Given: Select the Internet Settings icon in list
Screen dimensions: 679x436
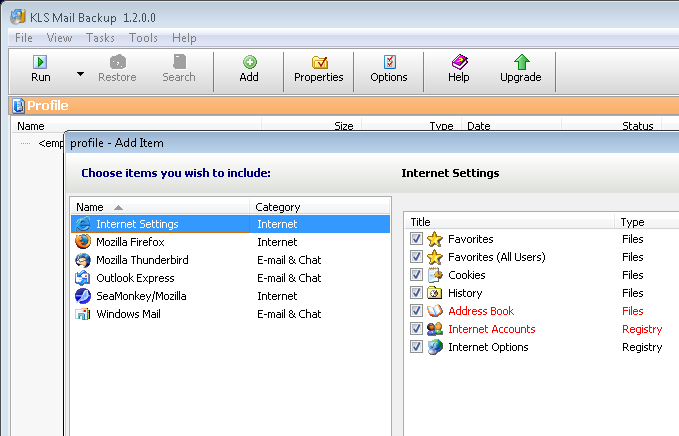Looking at the screenshot, I should (83, 224).
